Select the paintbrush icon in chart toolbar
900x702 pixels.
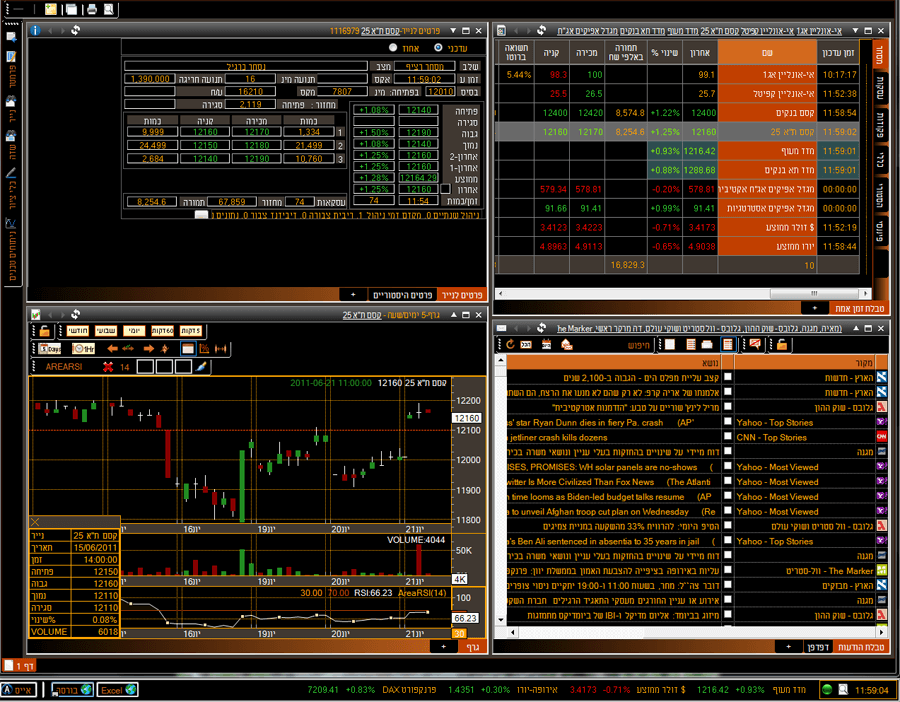pos(201,367)
